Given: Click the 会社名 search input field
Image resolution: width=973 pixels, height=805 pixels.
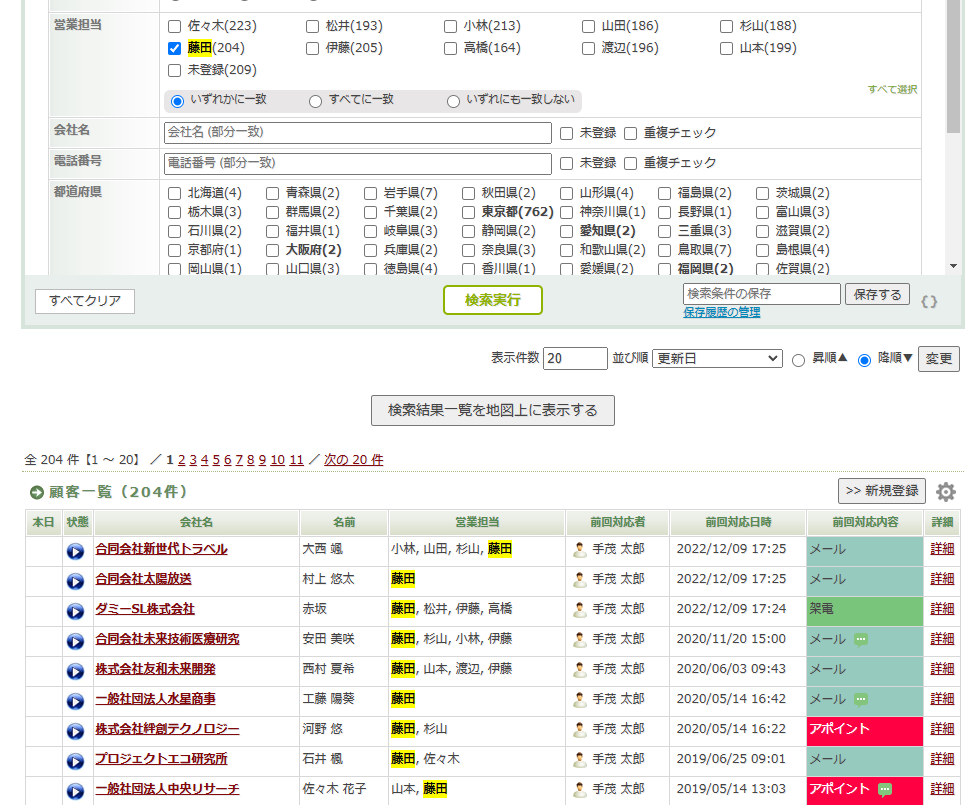Looking at the screenshot, I should pyautogui.click(x=357, y=132).
